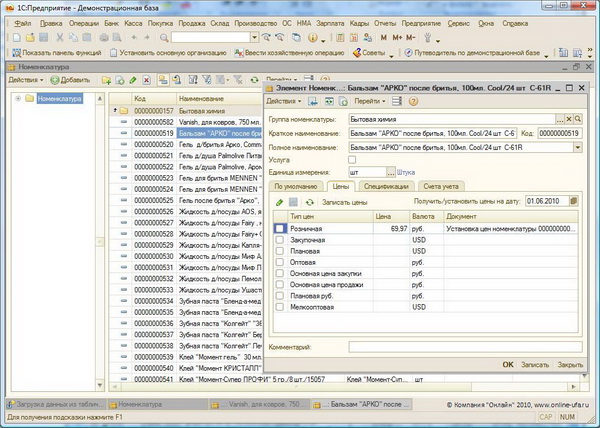Image resolution: width=600 pixels, height=428 pixels.
Task: Click the M- memory button
Action: click(x=411, y=37)
